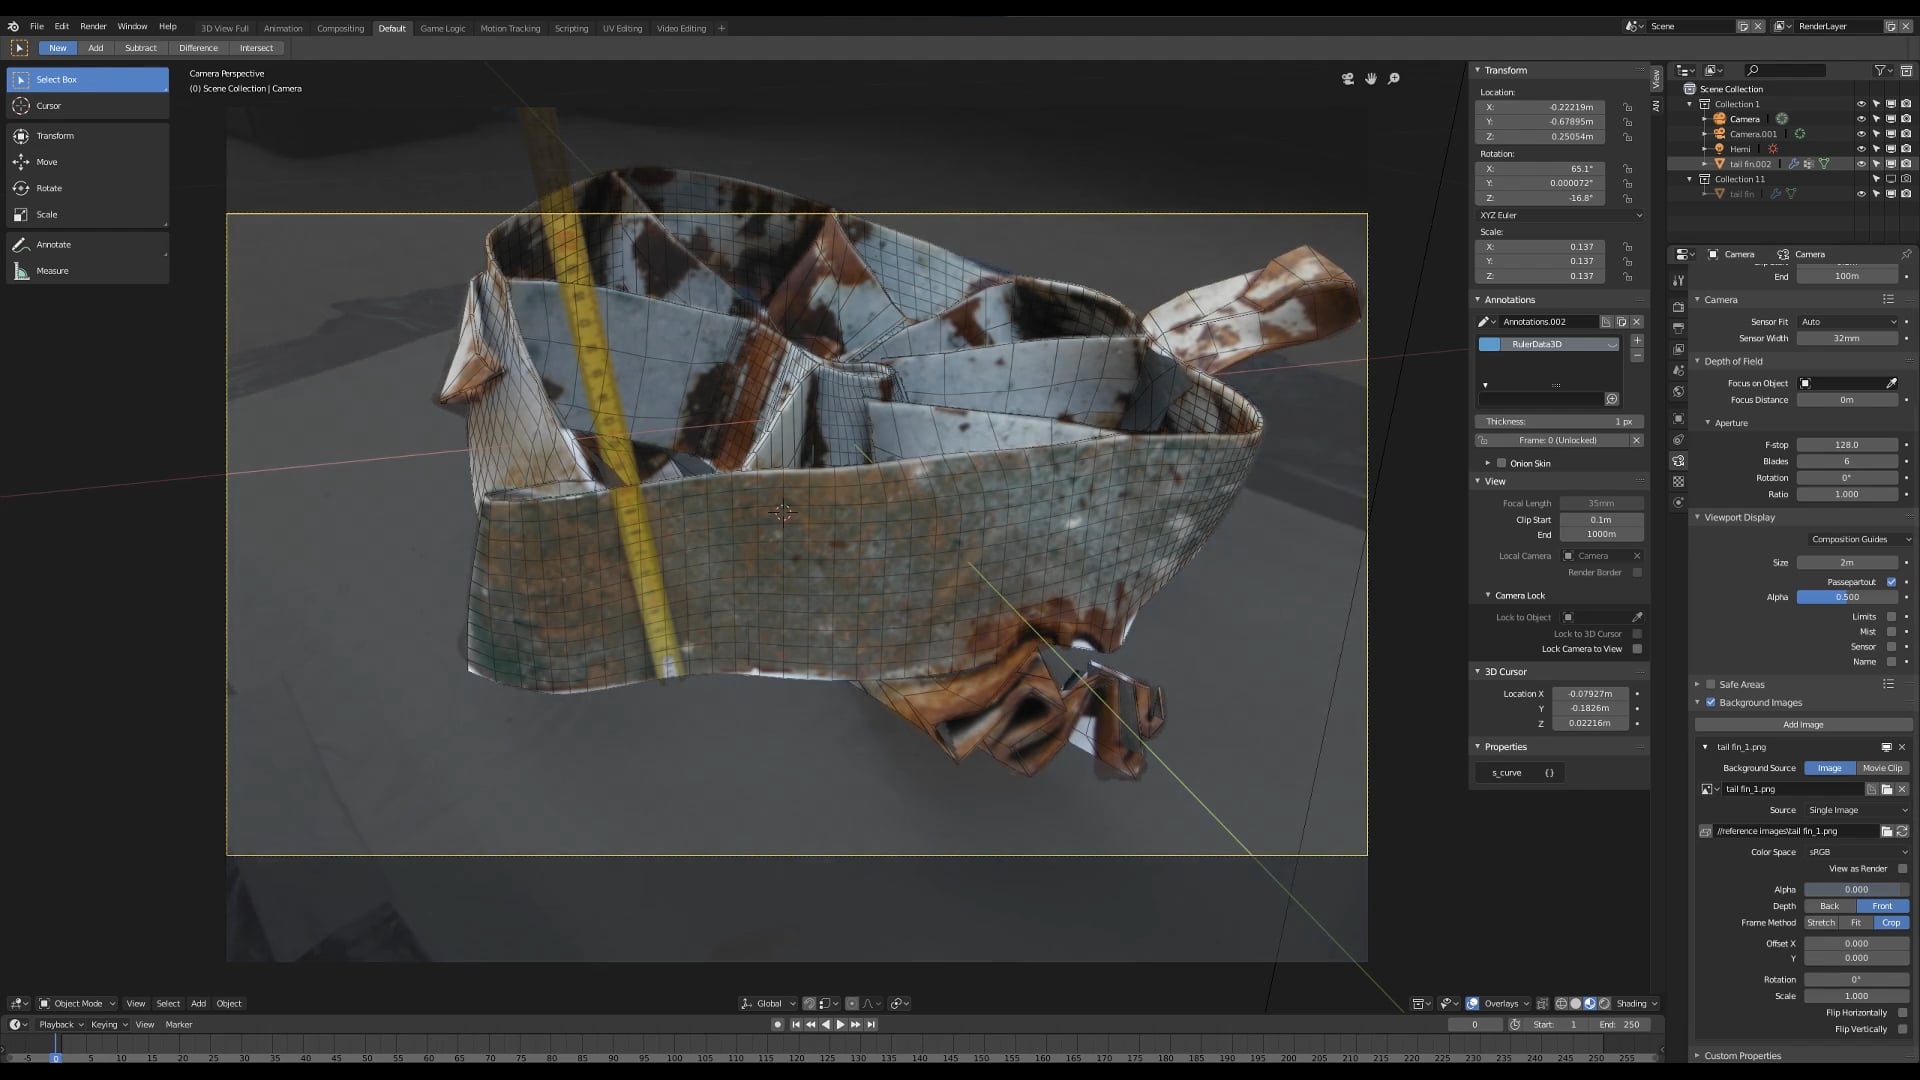Select the Subtract selection mode

pos(140,48)
